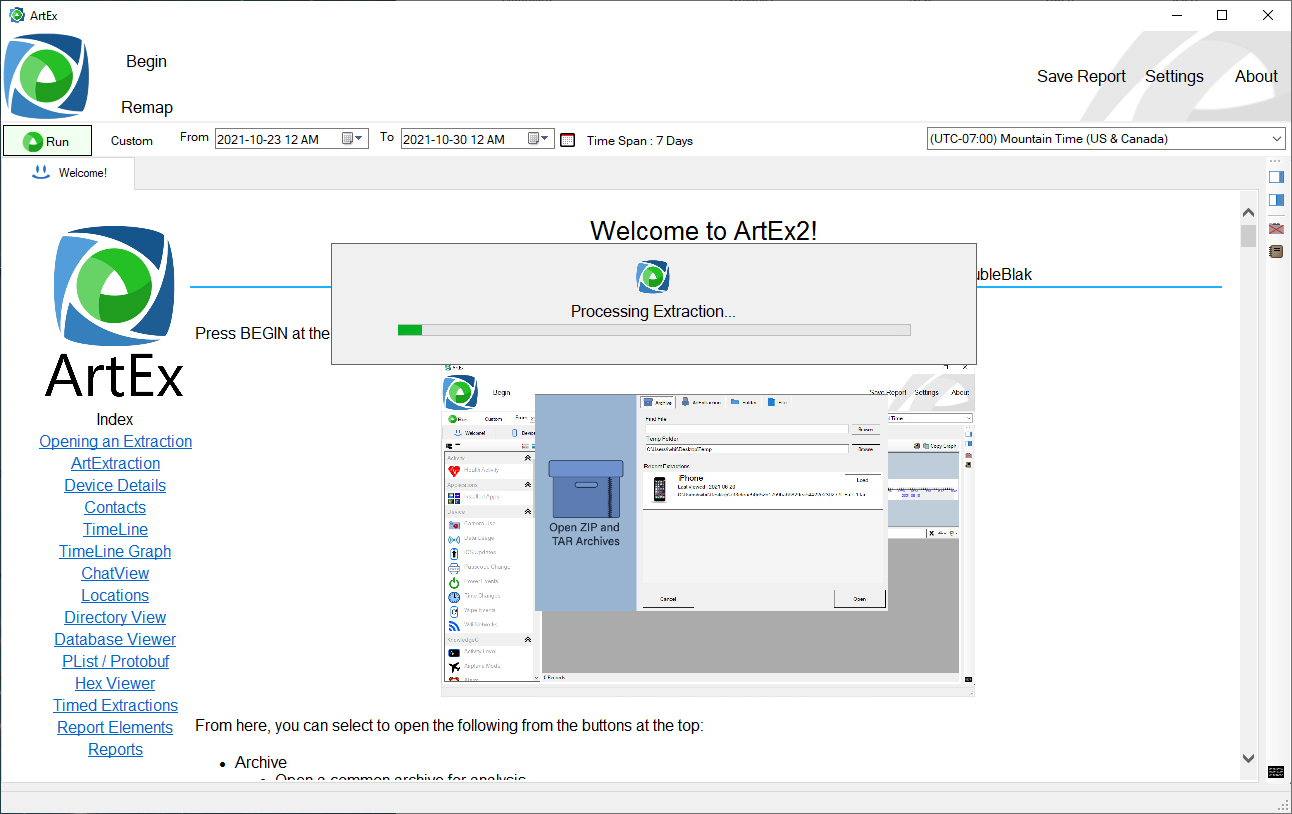
Task: Click the Custom time range label
Action: (x=132, y=141)
